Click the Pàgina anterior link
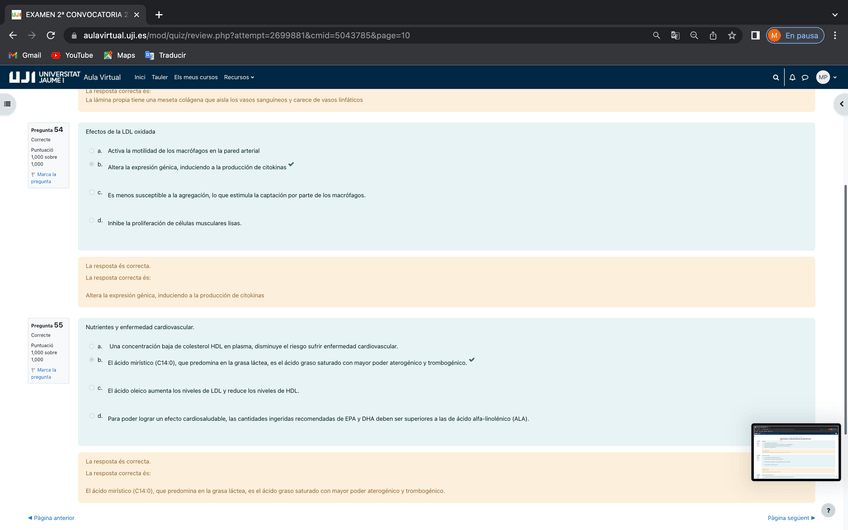Image resolution: width=848 pixels, height=530 pixels. (51, 518)
